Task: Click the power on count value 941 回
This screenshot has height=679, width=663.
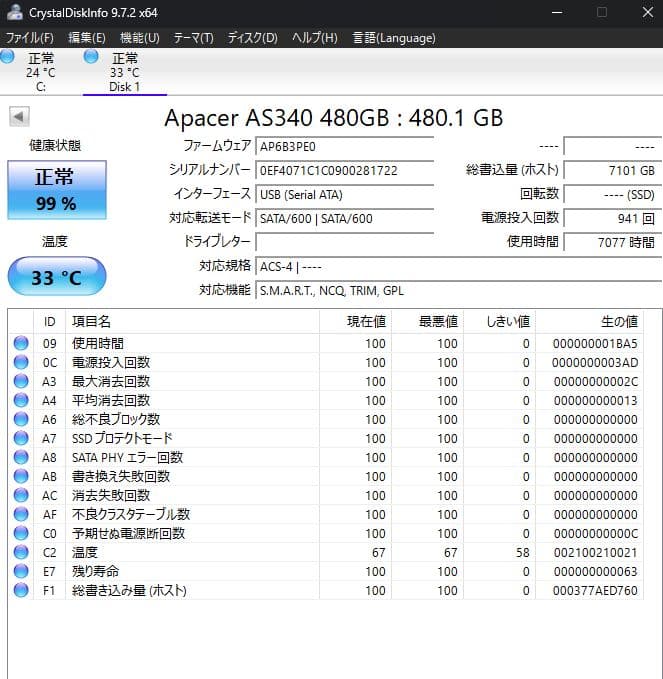Action: [x=613, y=219]
